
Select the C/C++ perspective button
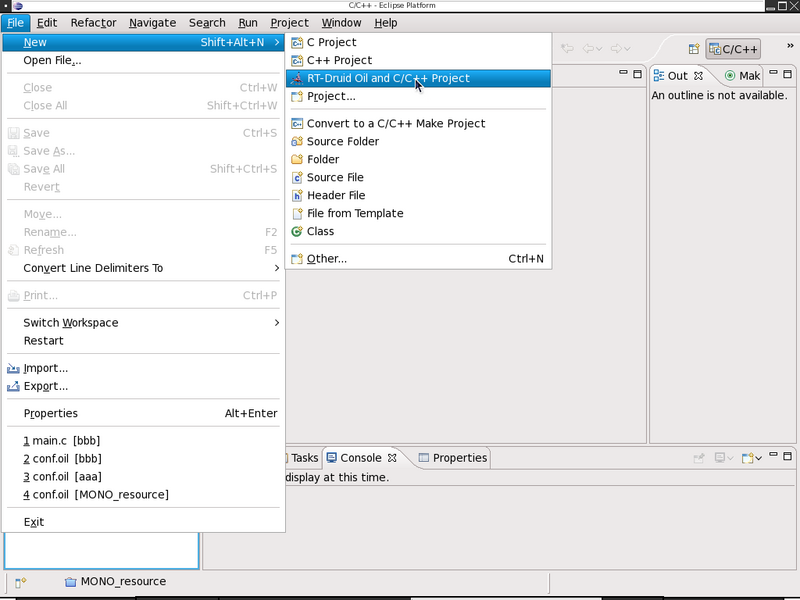[x=733, y=49]
